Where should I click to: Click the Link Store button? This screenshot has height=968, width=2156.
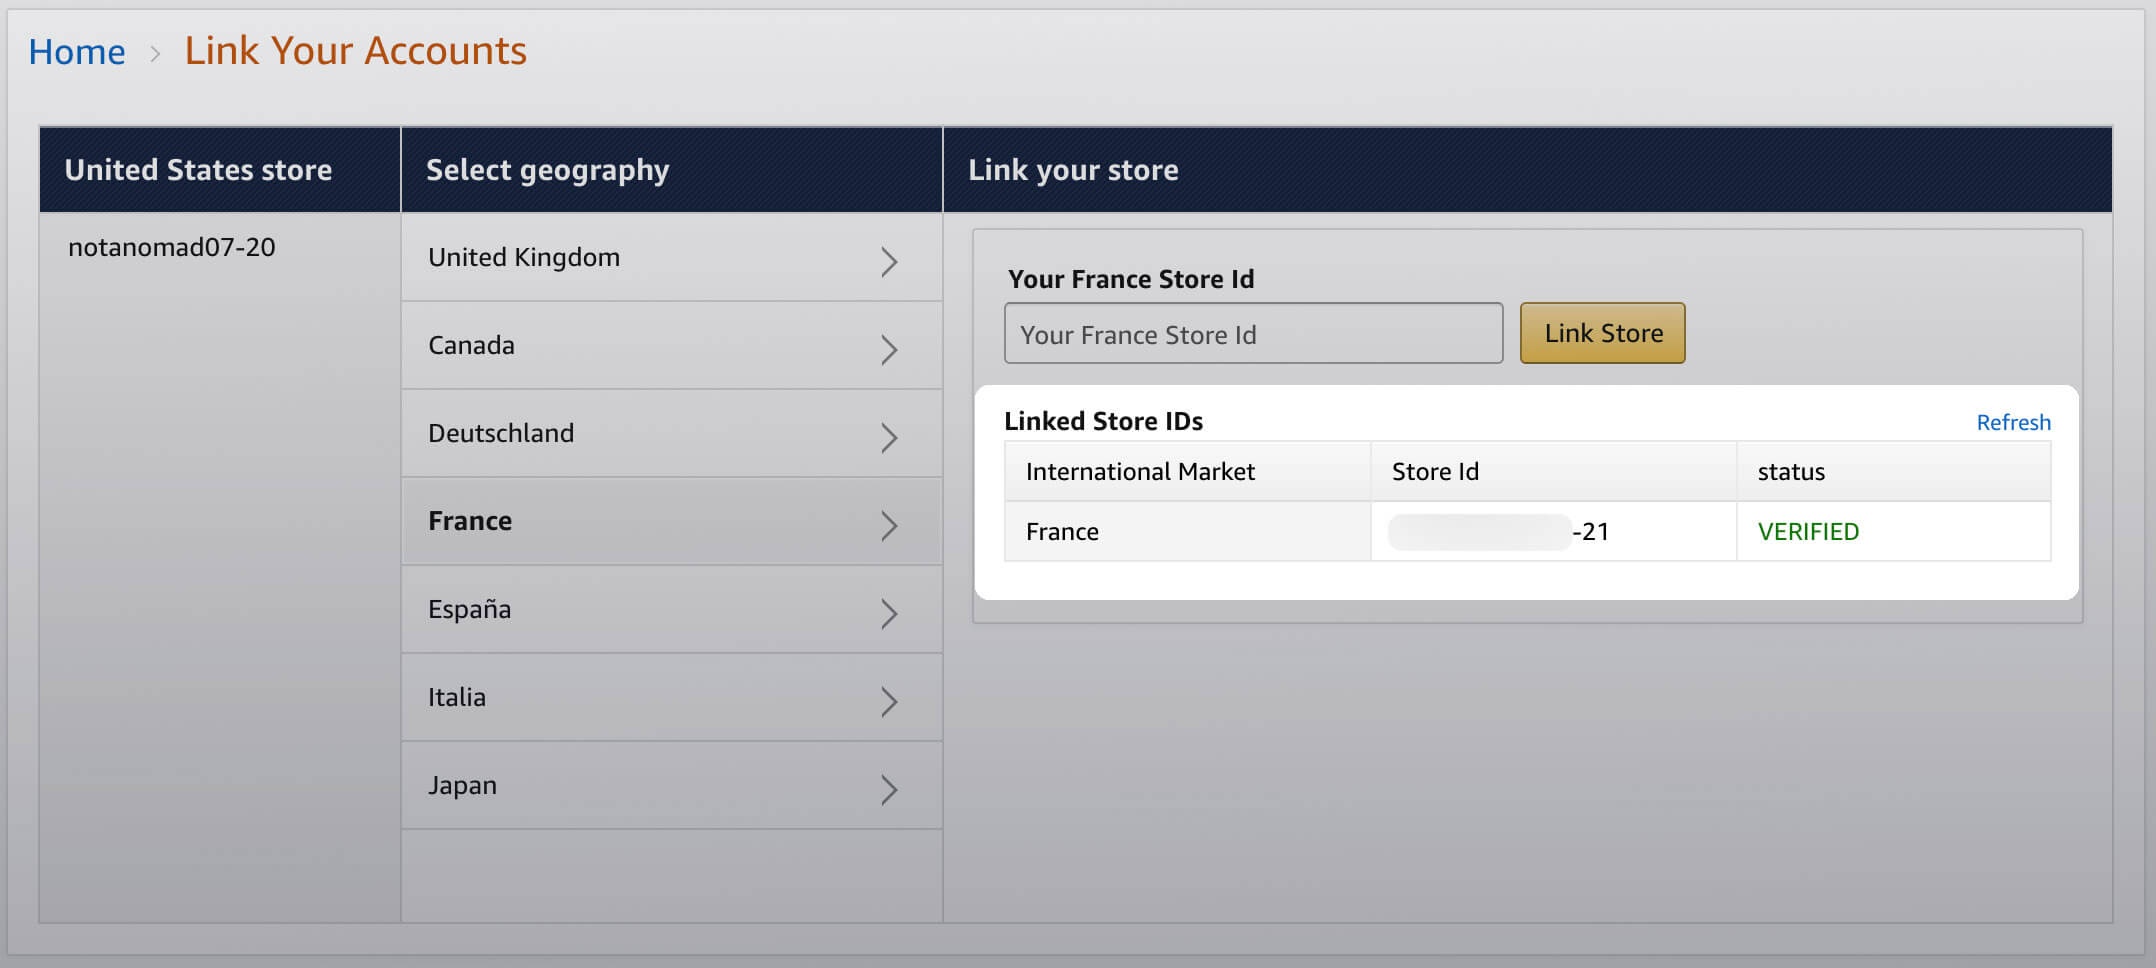click(x=1602, y=333)
